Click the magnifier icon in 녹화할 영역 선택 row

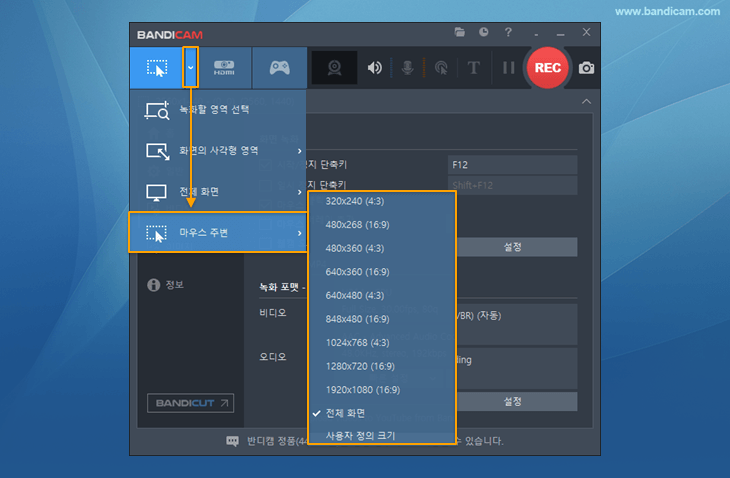pos(157,110)
